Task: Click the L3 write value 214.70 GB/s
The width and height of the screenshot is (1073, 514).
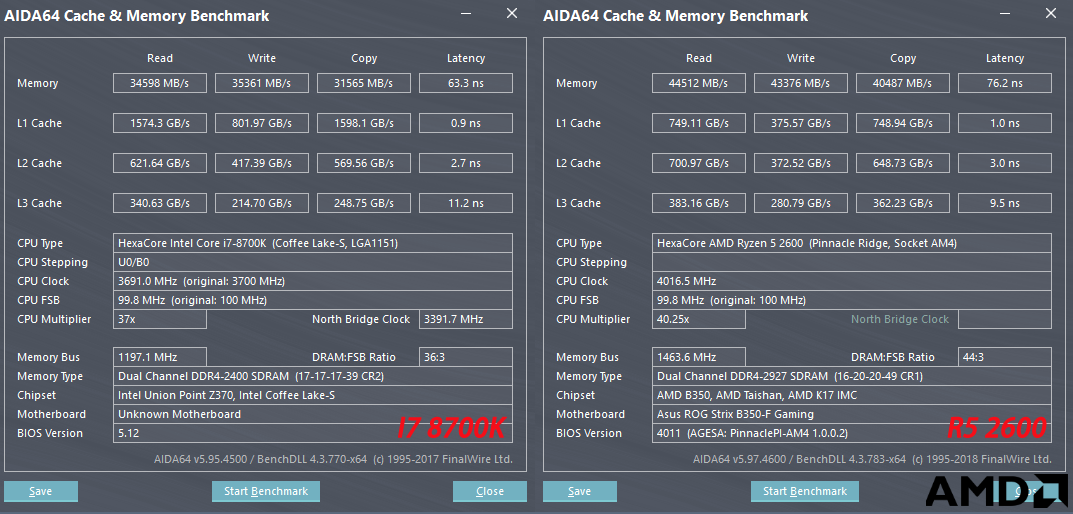Action: pyautogui.click(x=261, y=203)
